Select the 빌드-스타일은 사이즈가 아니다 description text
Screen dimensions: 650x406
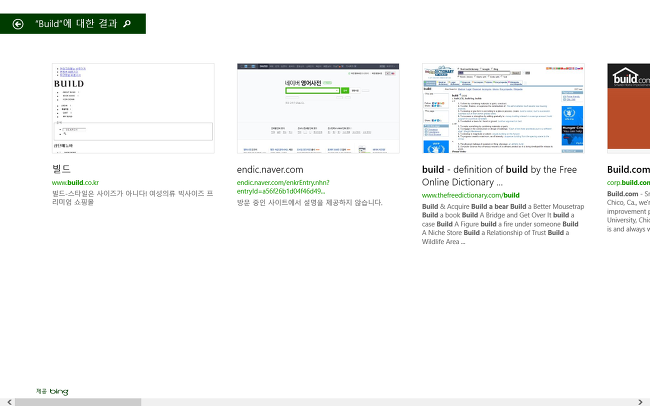coord(133,197)
